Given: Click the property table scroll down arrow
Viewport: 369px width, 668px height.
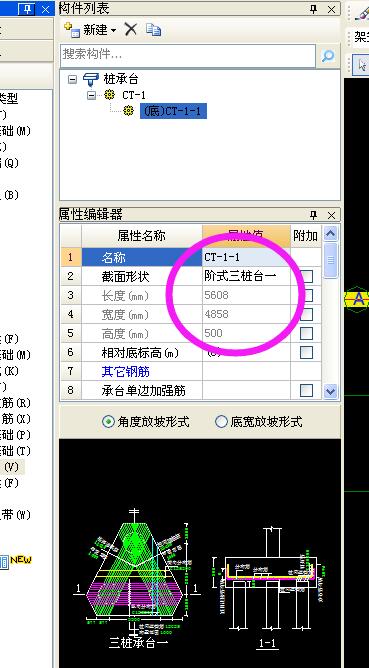Looking at the screenshot, I should (331, 391).
